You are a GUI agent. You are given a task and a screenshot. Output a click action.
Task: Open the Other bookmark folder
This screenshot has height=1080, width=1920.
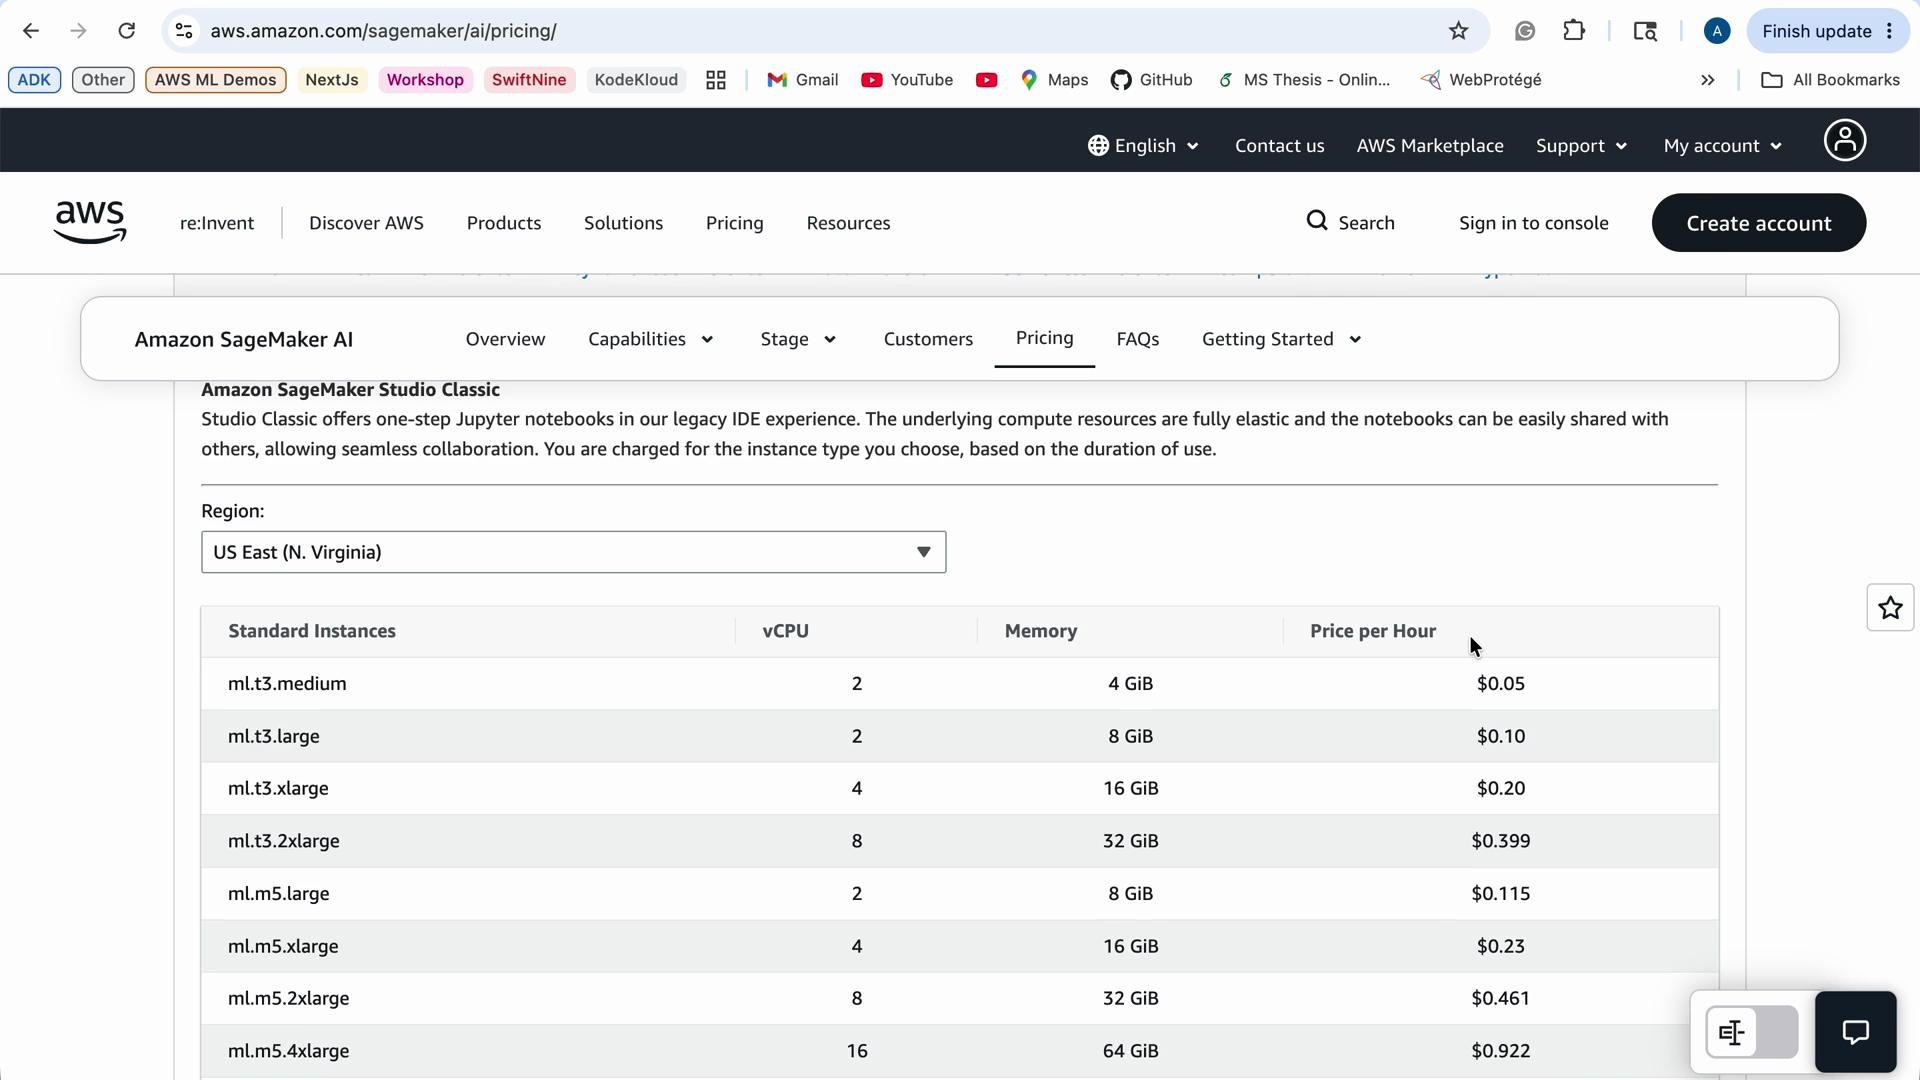103,80
